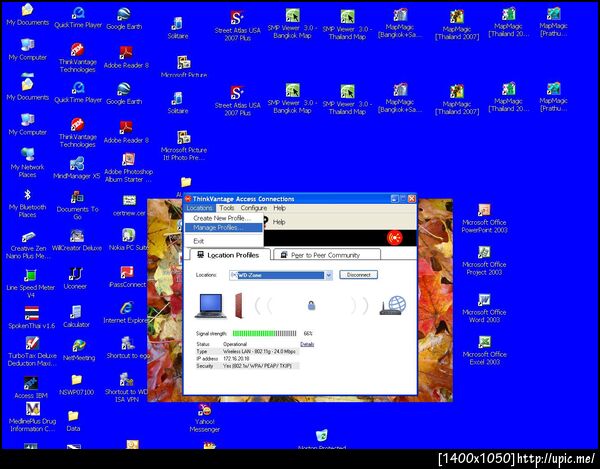Click the Help toolbar button with question mark
The image size is (600, 469).
[276, 221]
